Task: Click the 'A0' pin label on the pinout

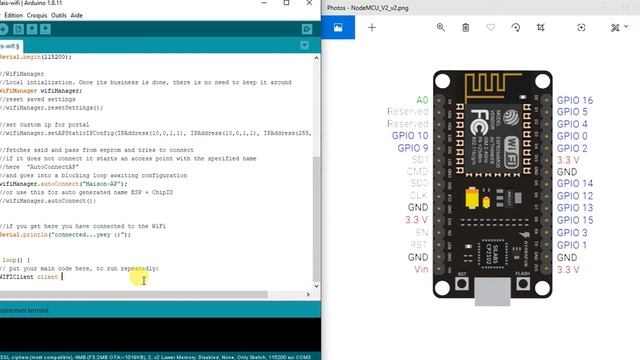Action: [x=422, y=100]
